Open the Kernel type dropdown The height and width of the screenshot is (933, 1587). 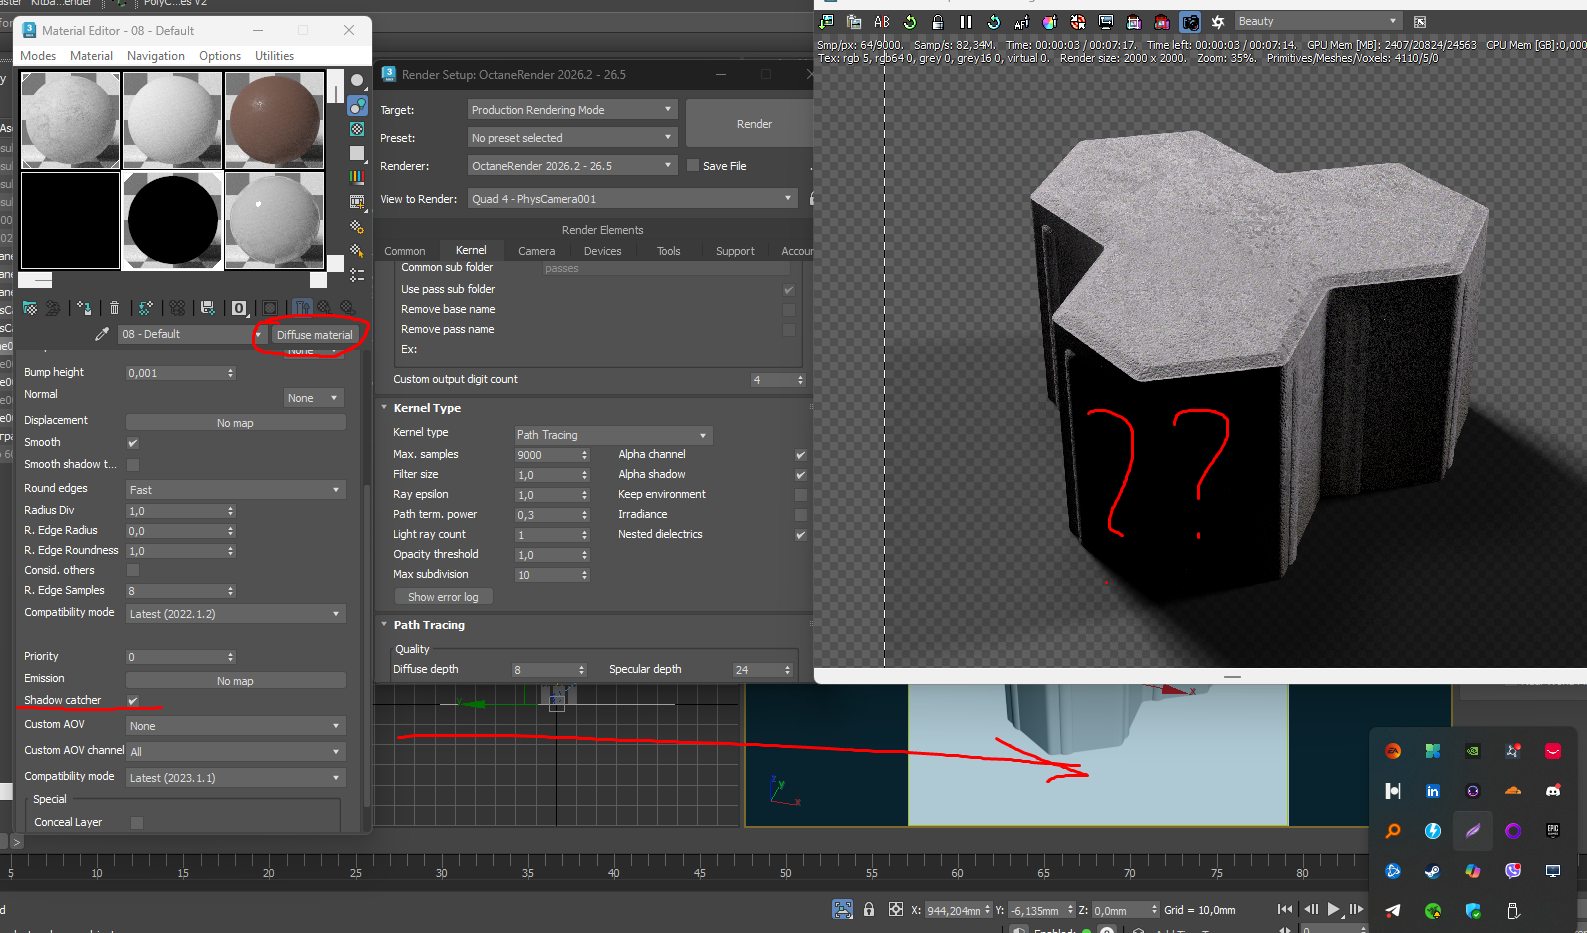coord(612,435)
